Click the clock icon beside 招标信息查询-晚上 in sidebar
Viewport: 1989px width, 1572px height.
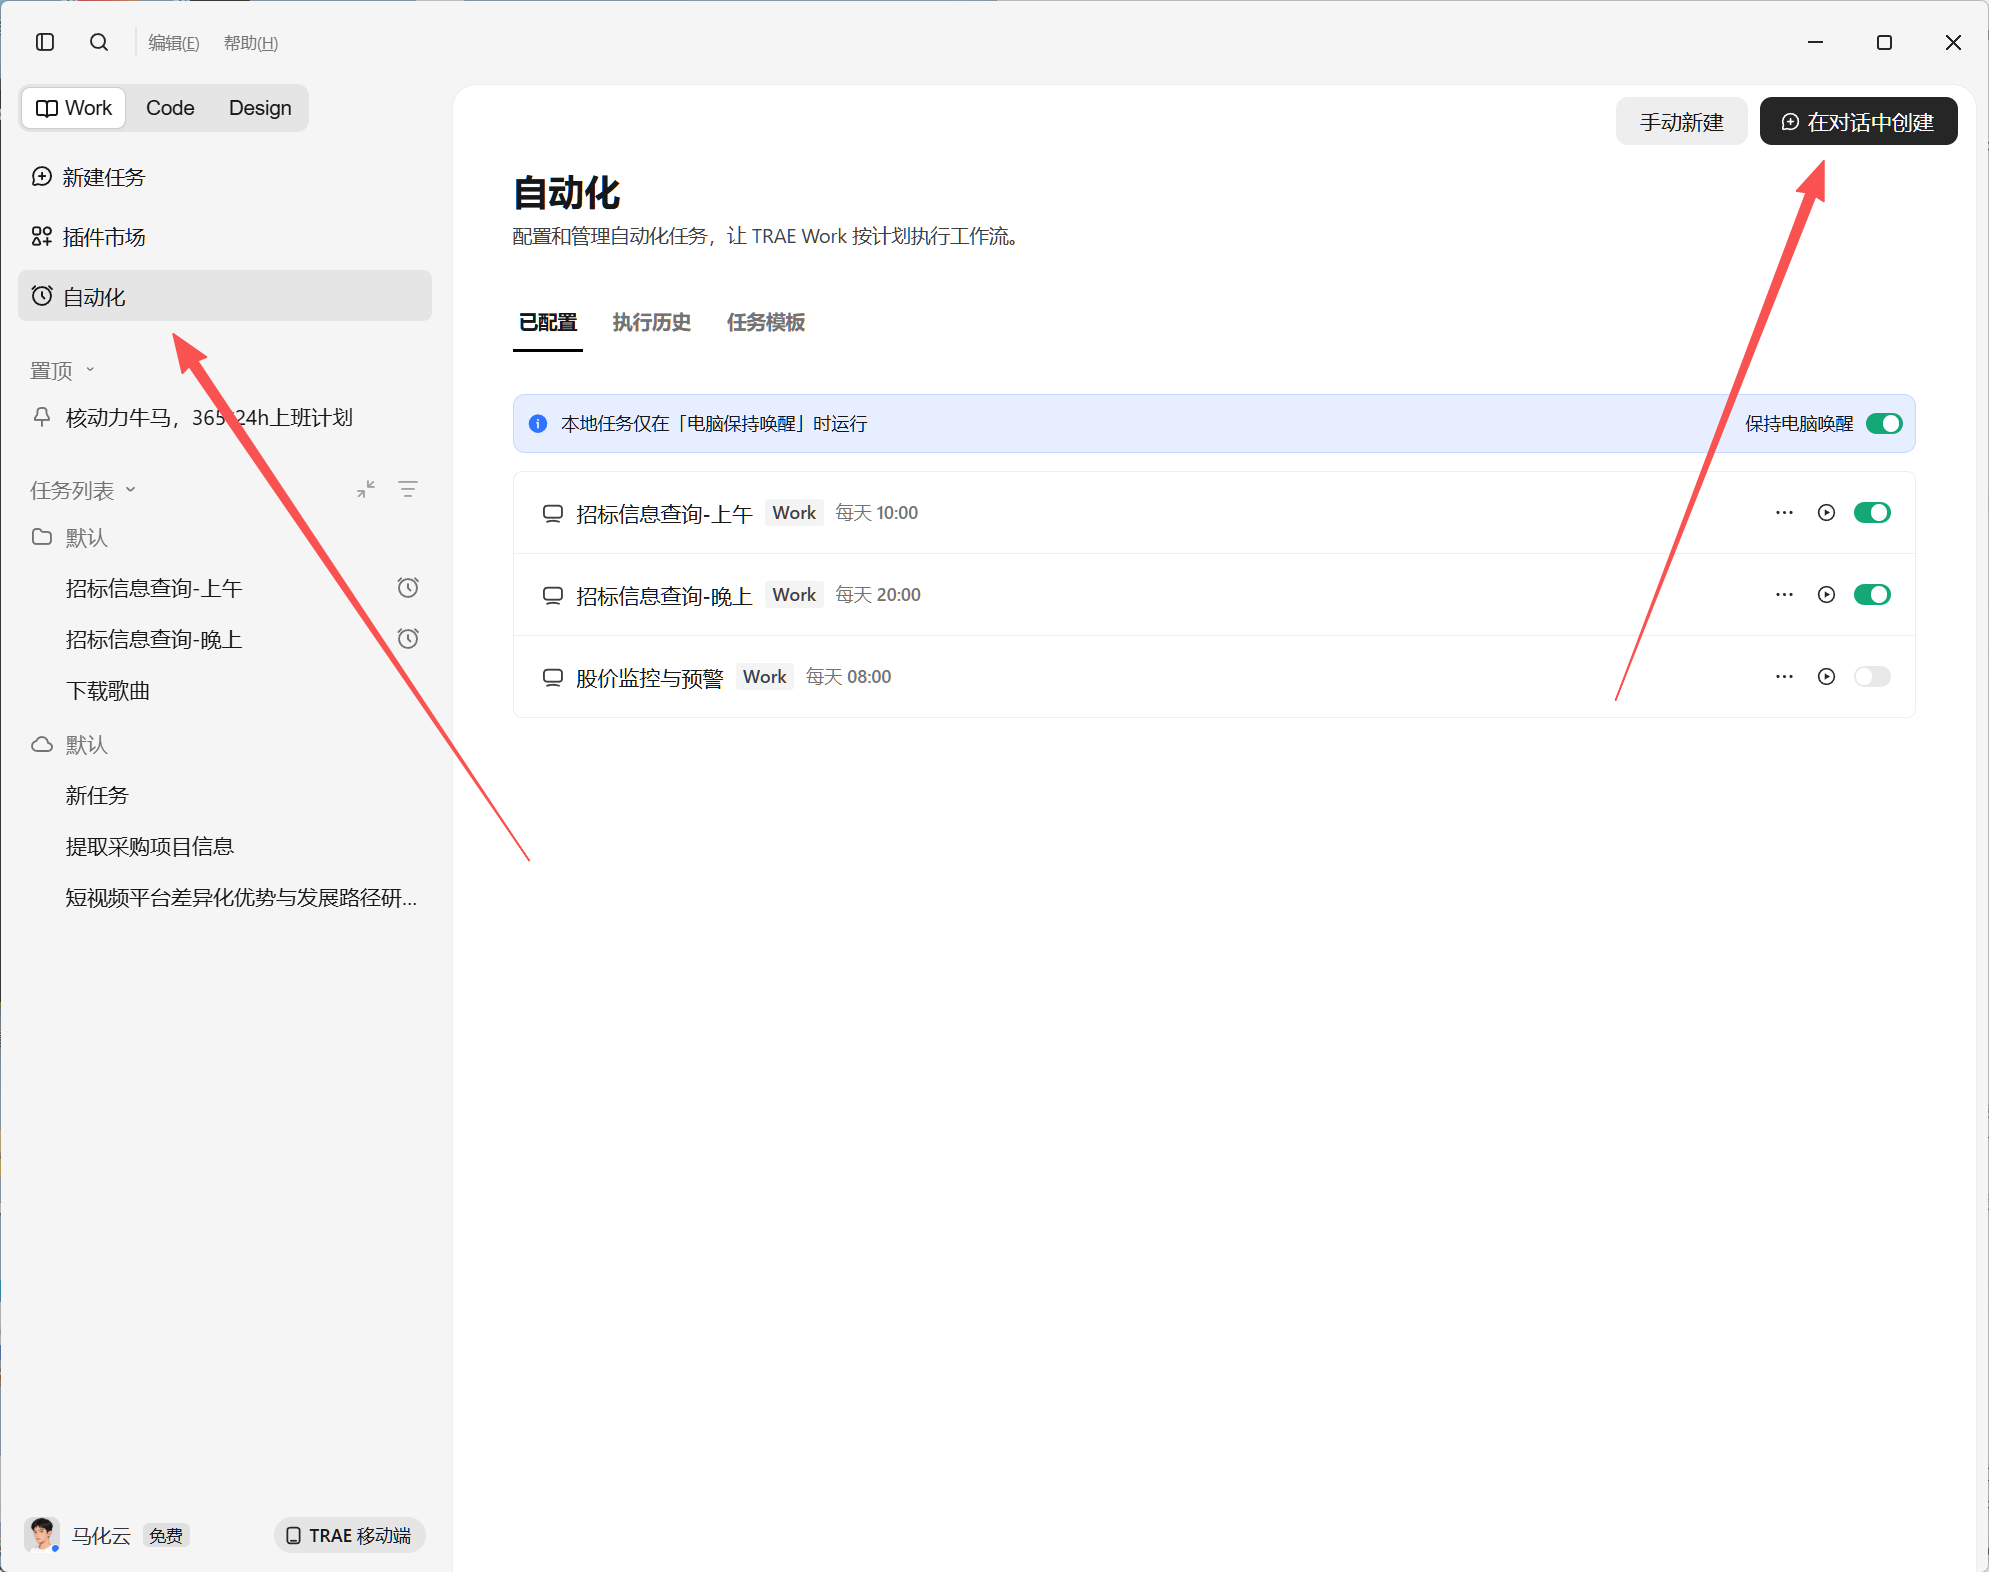(408, 639)
